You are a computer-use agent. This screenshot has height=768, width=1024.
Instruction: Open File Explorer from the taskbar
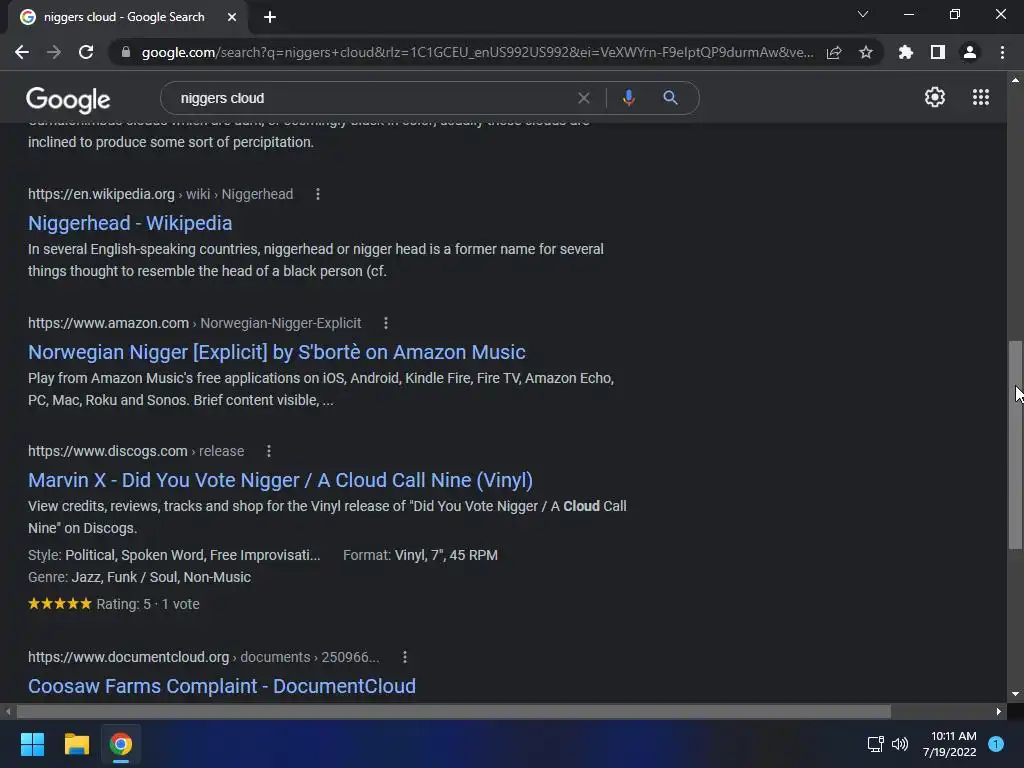pos(76,744)
